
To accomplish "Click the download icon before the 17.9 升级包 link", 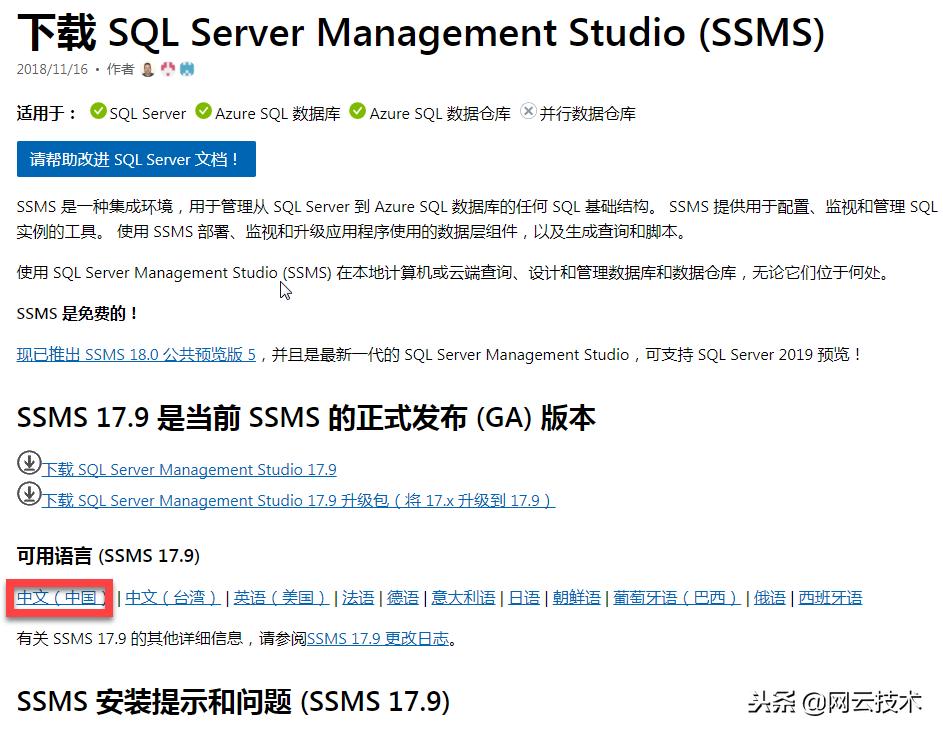I will (27, 494).
